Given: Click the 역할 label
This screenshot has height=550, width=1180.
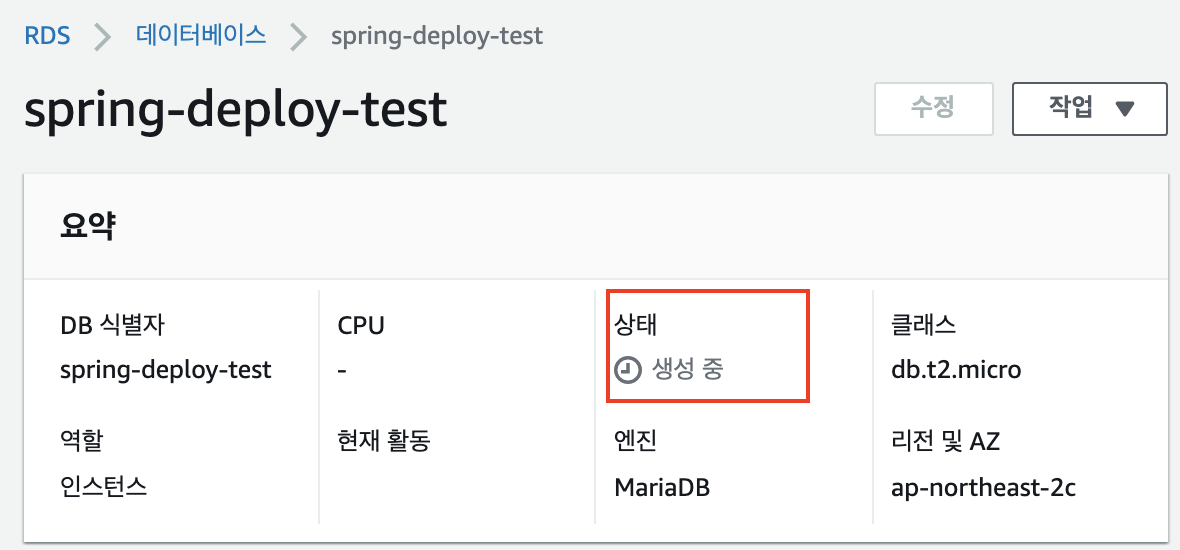Looking at the screenshot, I should coord(81,441).
